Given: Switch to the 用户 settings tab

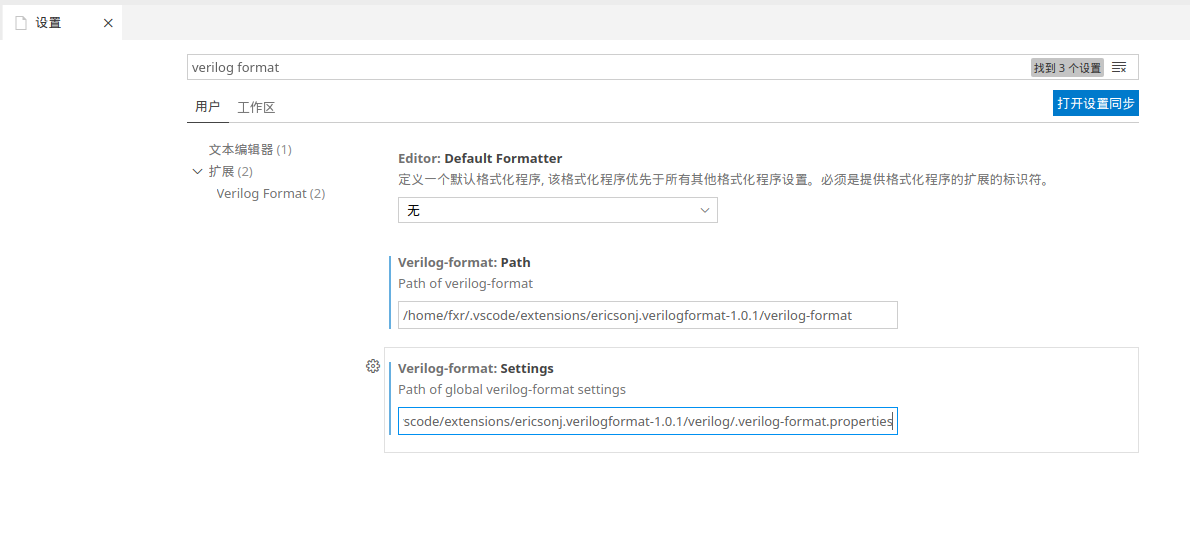Looking at the screenshot, I should [x=207, y=107].
